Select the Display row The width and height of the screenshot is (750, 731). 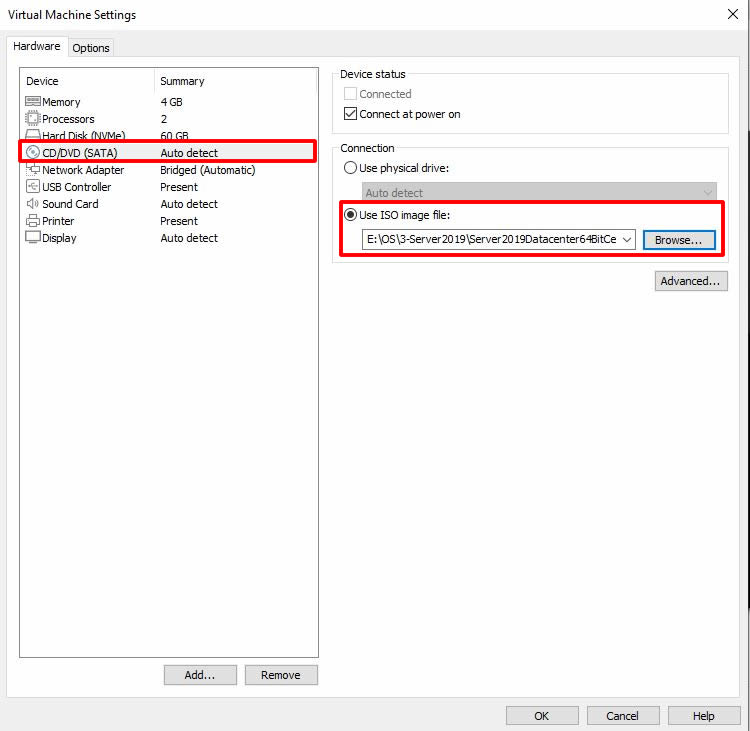[x=168, y=238]
